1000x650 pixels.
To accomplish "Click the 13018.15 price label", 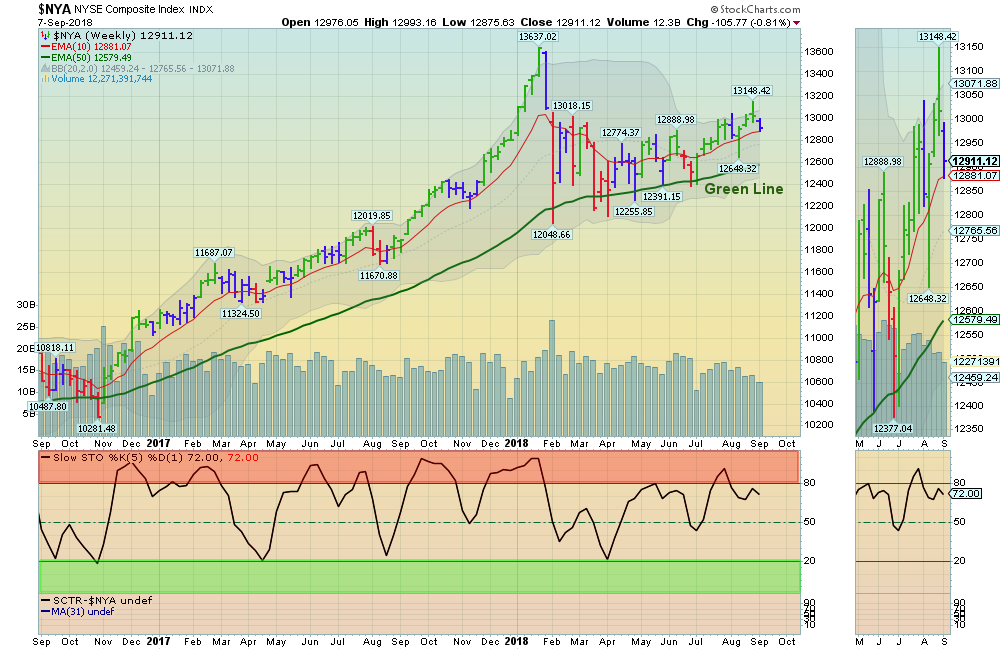I will click(x=571, y=106).
